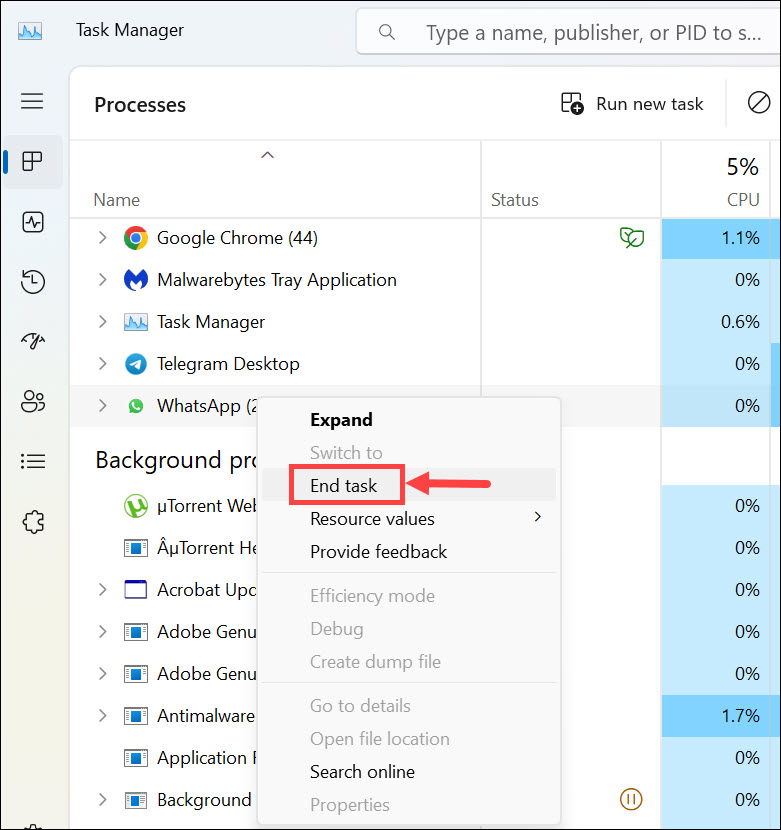This screenshot has height=830, width=781.
Task: Expand the Telegram Desktop process row
Action: (102, 364)
